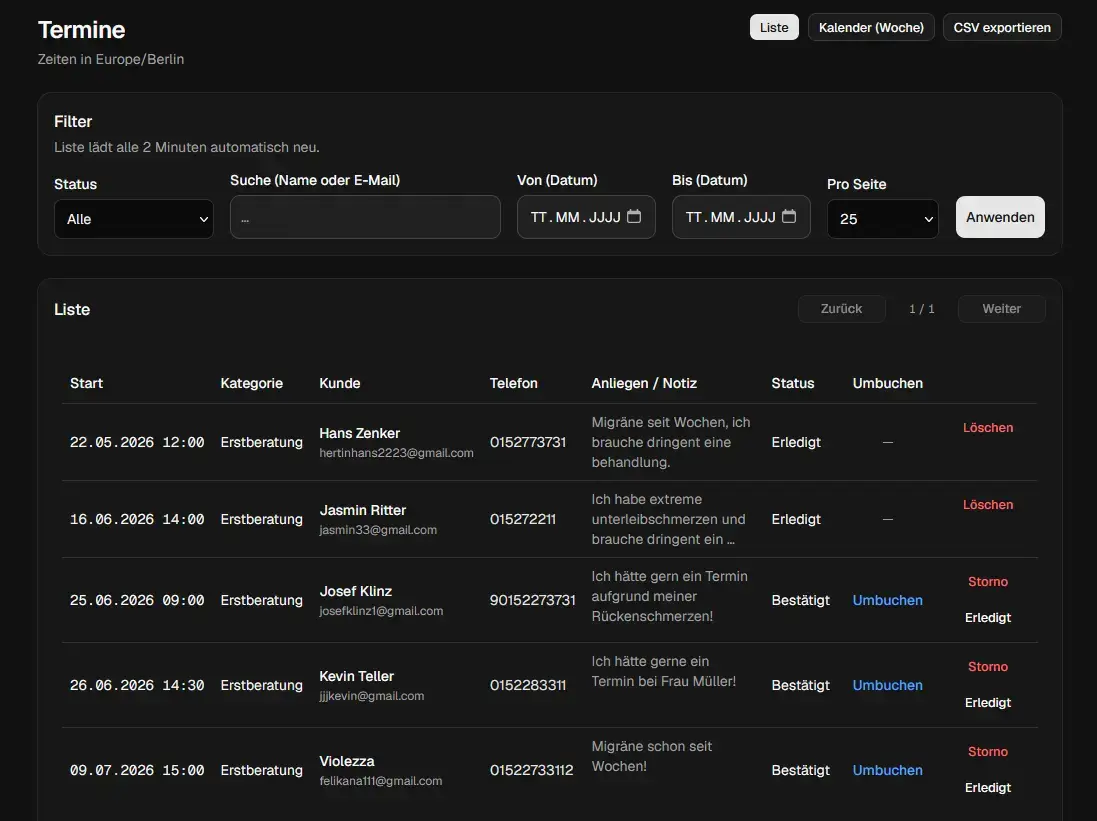Click the Umbuchen column header
1097x821 pixels.
887,383
